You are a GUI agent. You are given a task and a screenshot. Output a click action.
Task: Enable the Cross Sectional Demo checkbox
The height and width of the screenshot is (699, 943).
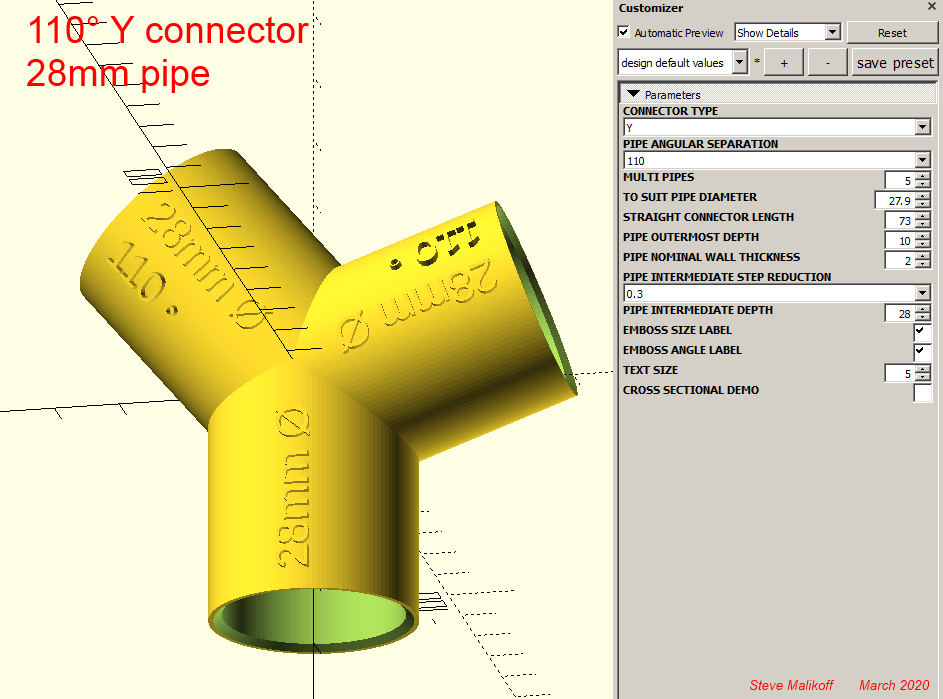pos(922,392)
